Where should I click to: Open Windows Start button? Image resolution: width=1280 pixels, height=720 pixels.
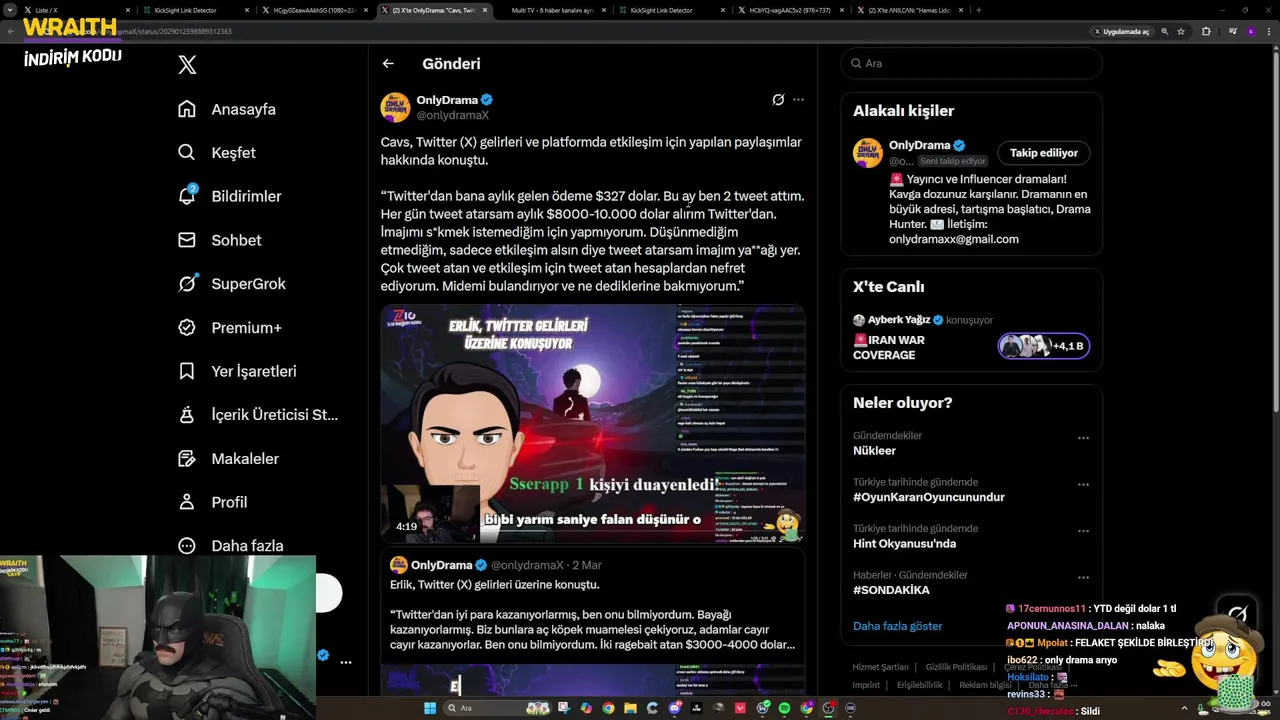[430, 708]
